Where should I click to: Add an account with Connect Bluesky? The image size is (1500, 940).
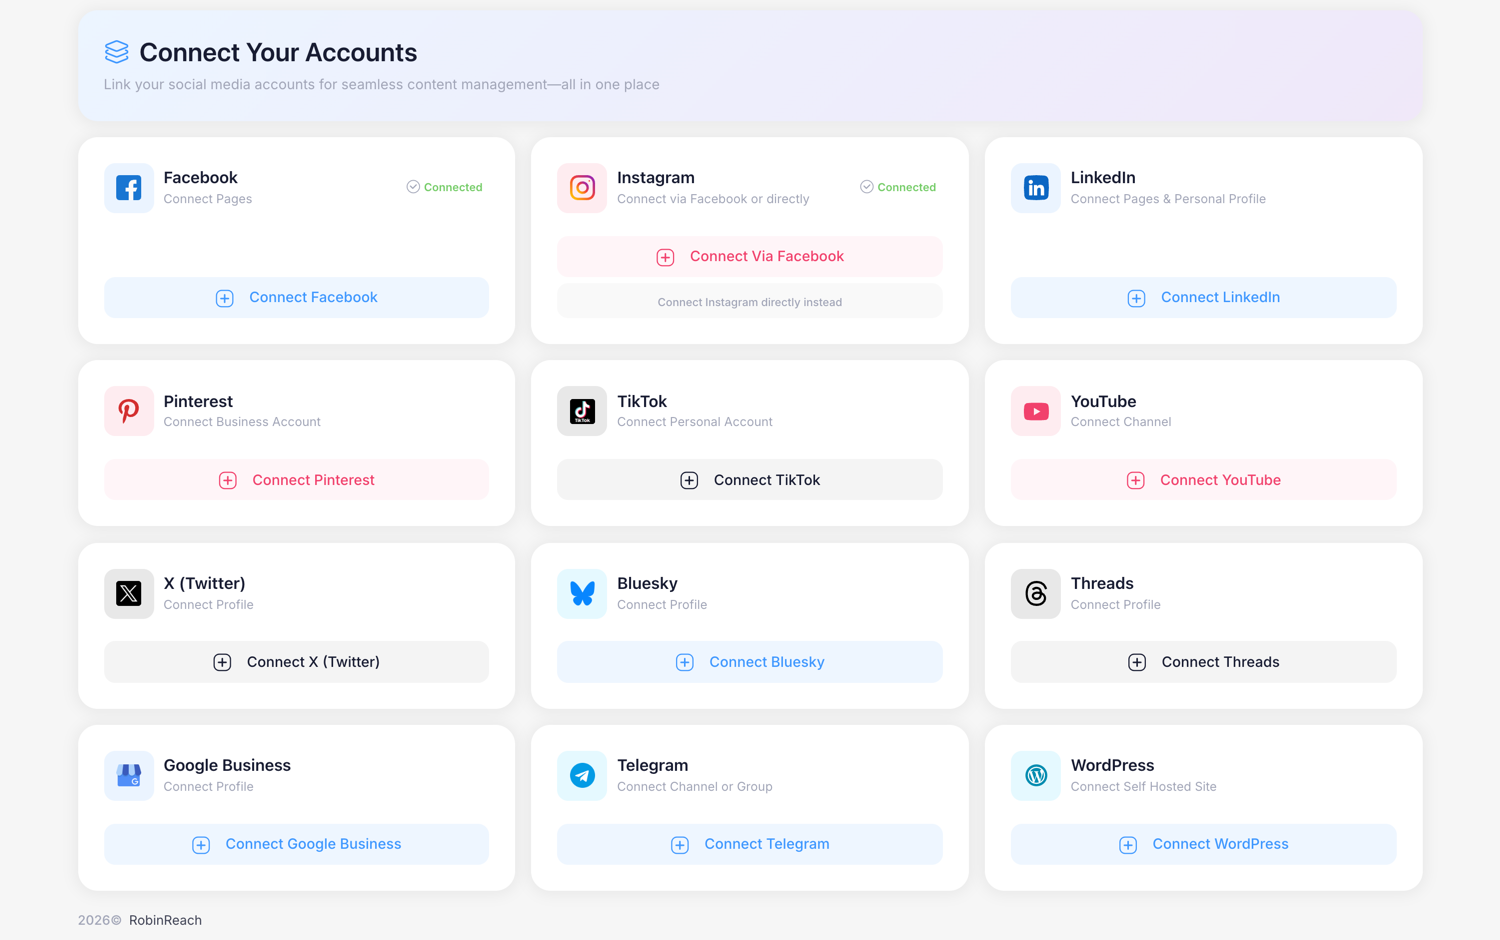point(750,662)
